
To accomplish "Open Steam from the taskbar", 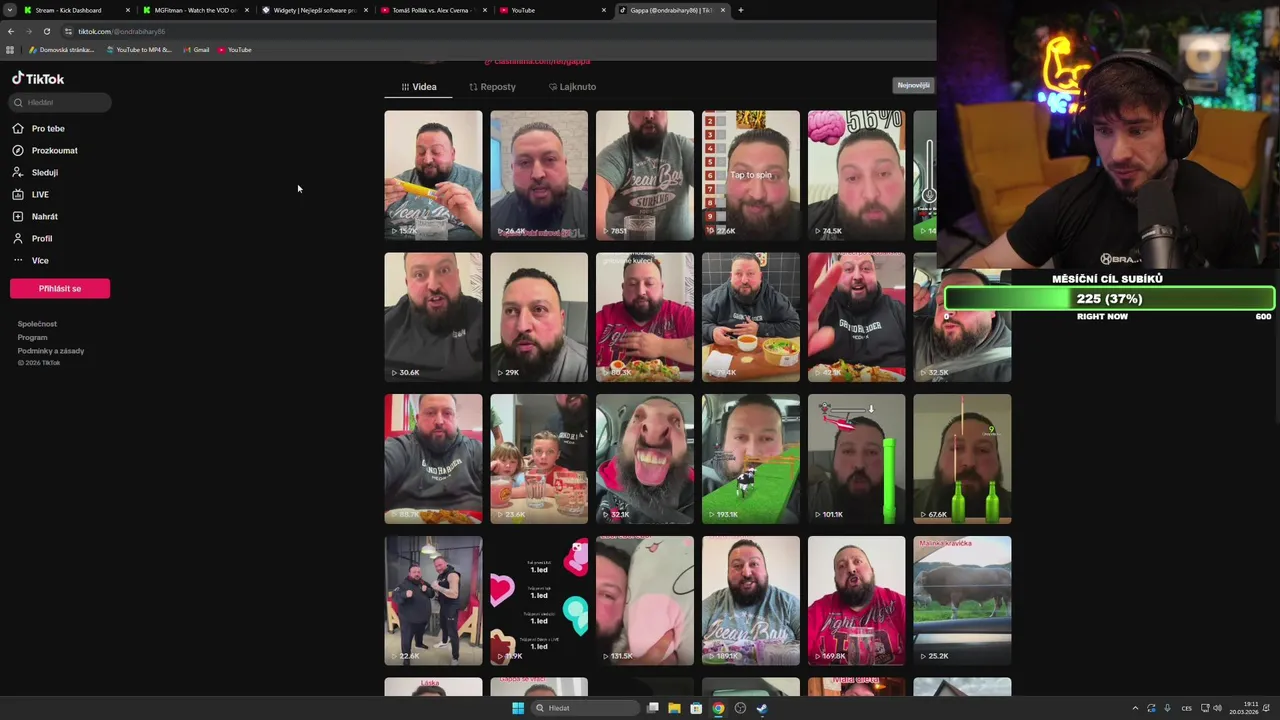I will click(x=762, y=708).
